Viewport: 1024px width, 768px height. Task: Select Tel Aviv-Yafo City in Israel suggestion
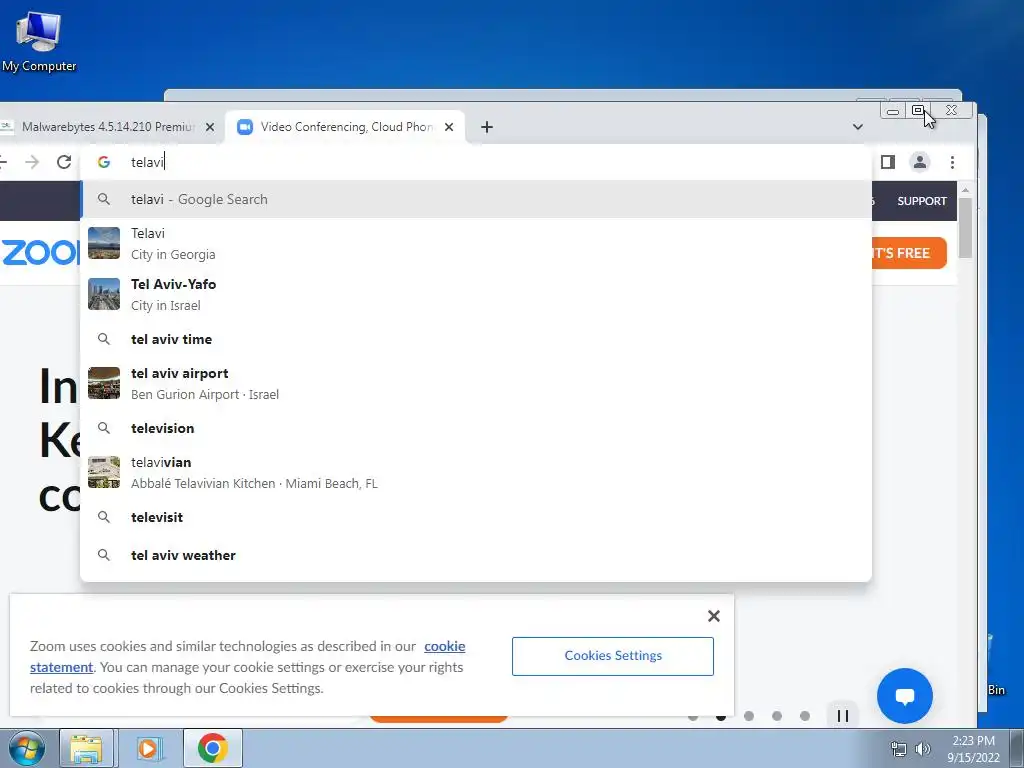click(475, 295)
